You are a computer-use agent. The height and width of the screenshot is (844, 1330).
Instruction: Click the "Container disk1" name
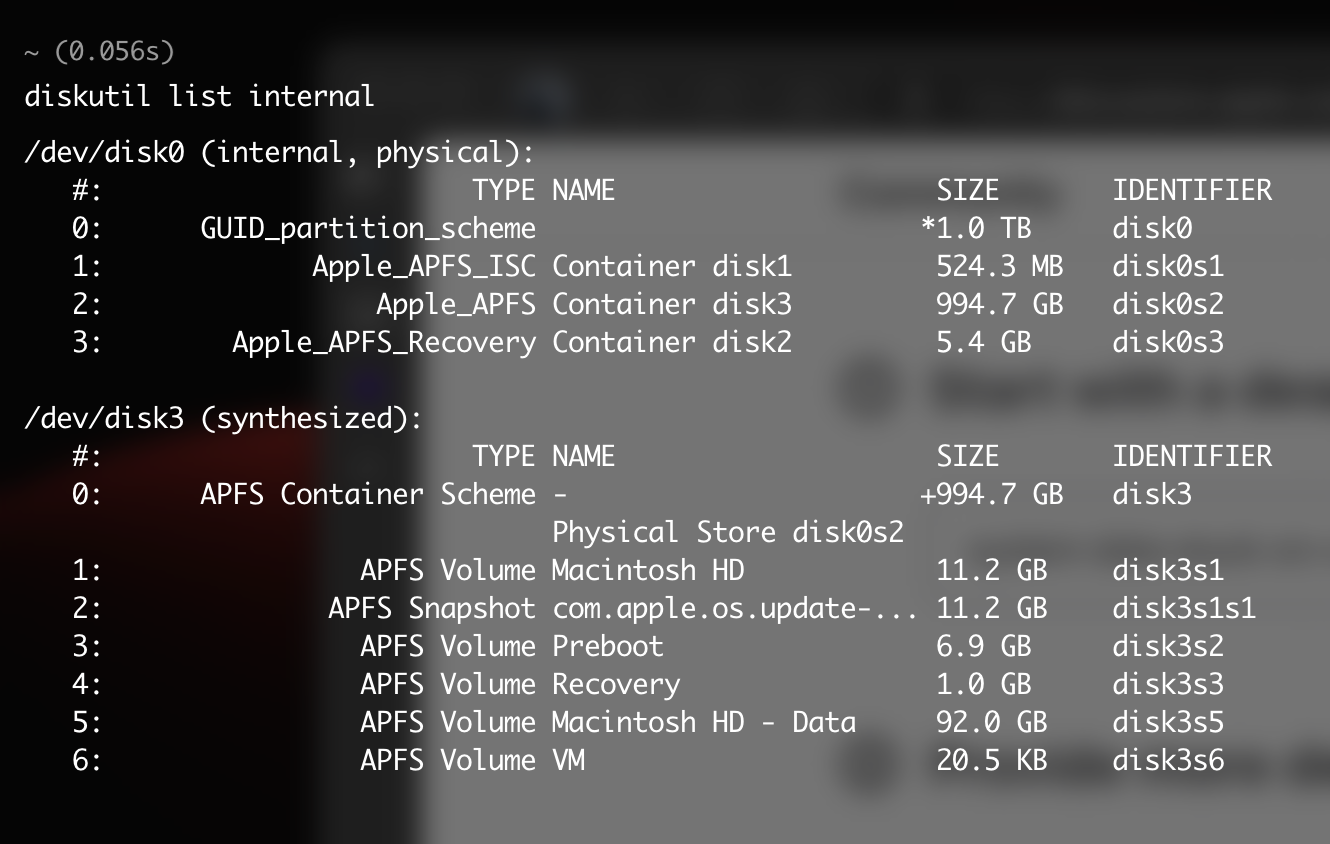click(672, 267)
